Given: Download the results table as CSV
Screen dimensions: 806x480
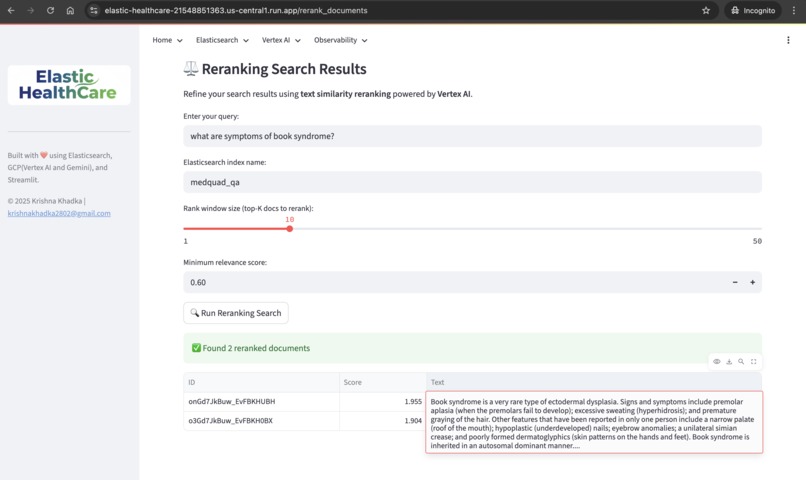Looking at the screenshot, I should click(729, 361).
